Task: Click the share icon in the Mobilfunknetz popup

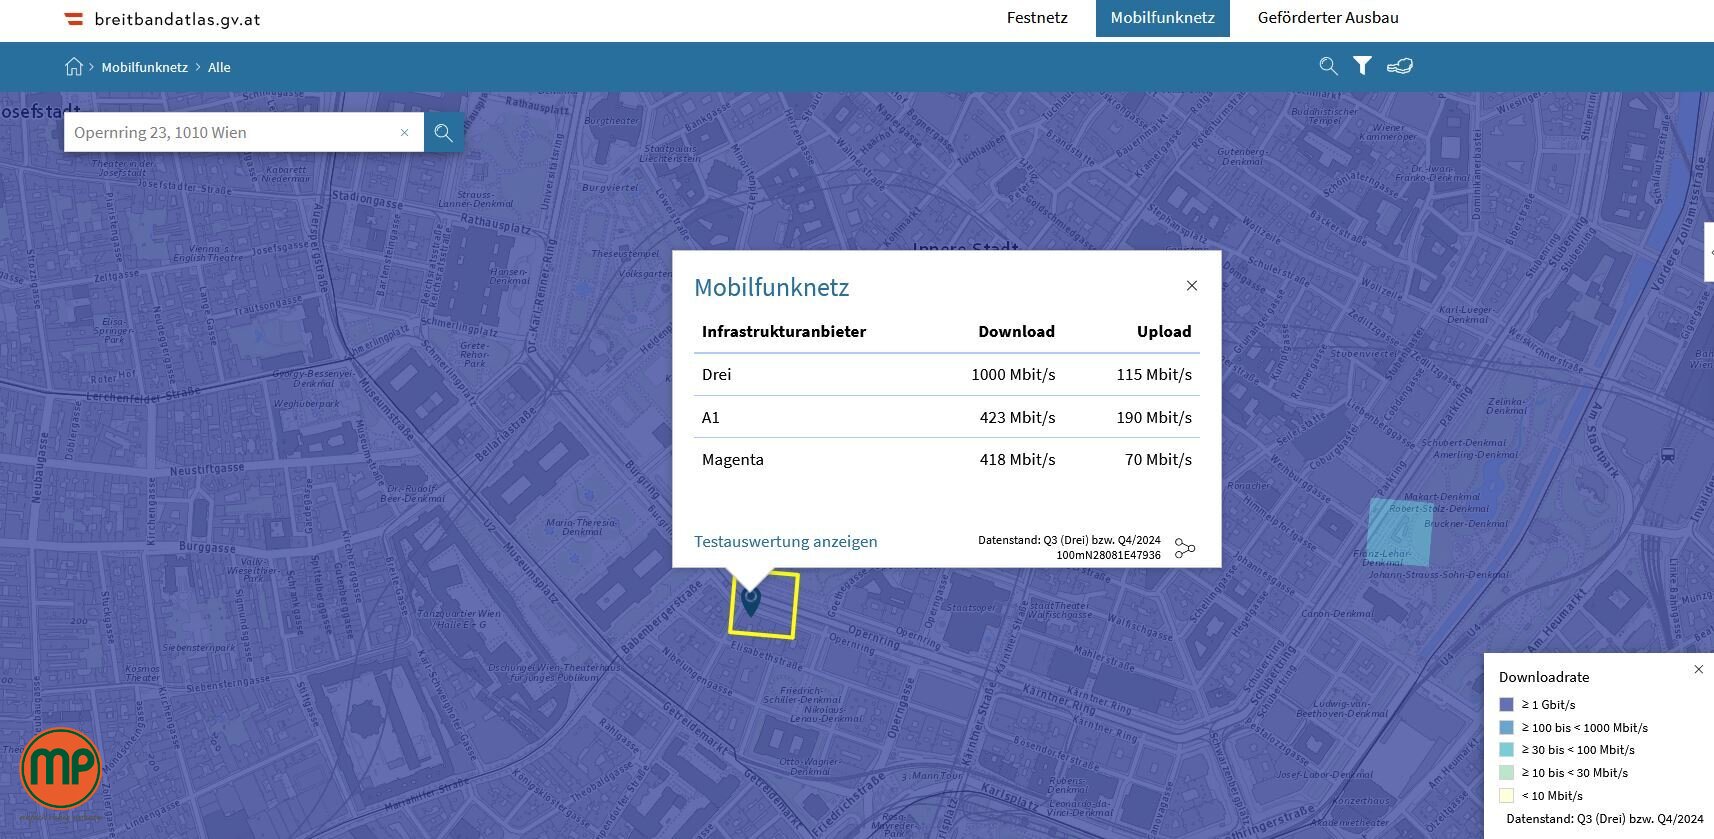Action: tap(1185, 548)
